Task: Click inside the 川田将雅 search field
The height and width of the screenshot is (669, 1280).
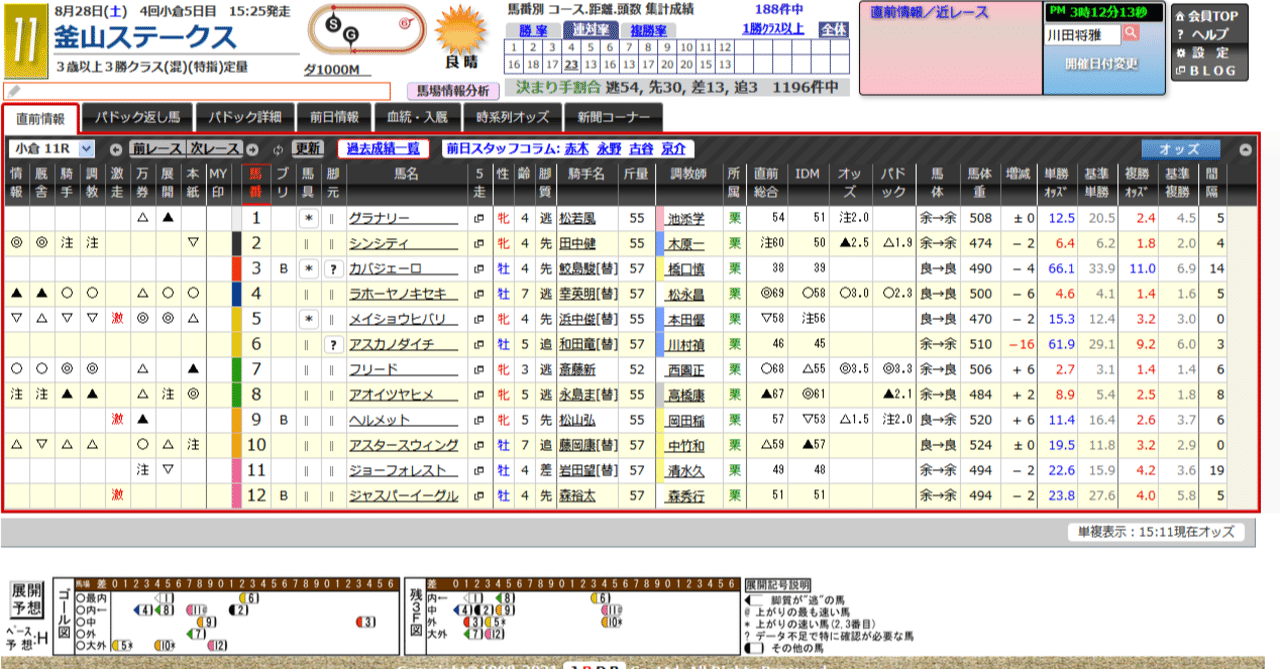Action: click(x=1080, y=33)
